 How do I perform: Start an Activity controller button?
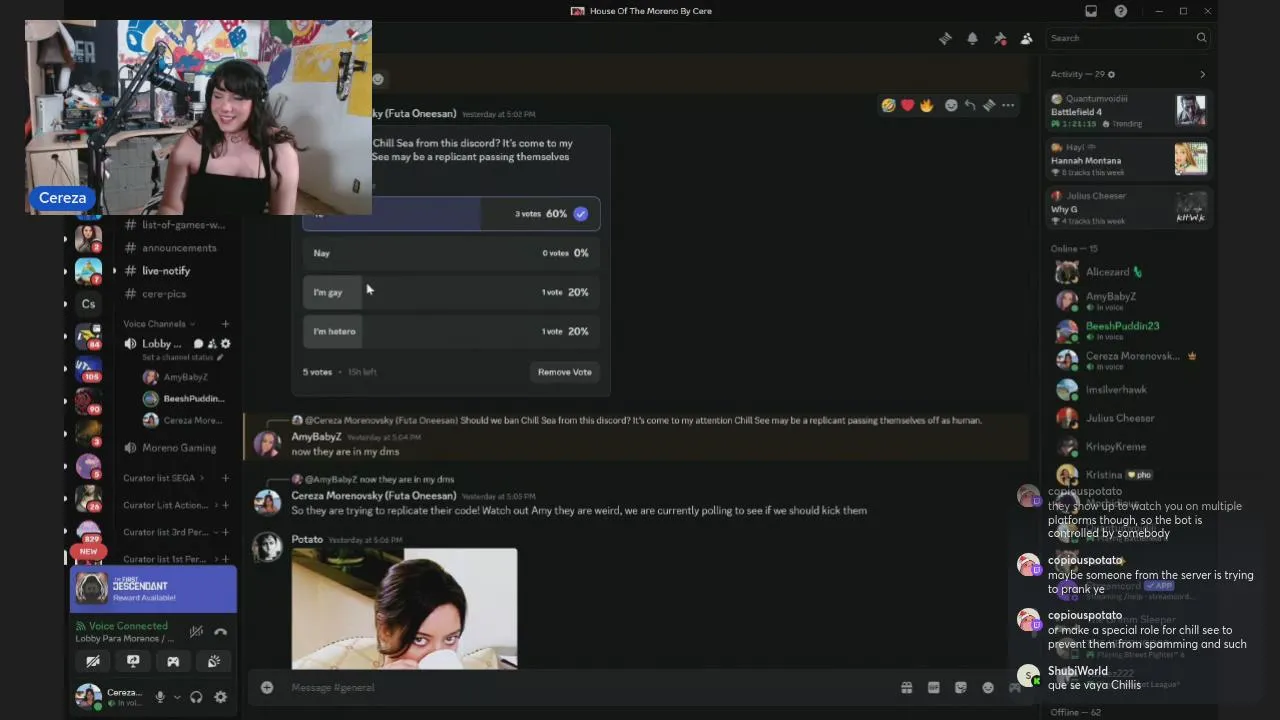click(173, 661)
